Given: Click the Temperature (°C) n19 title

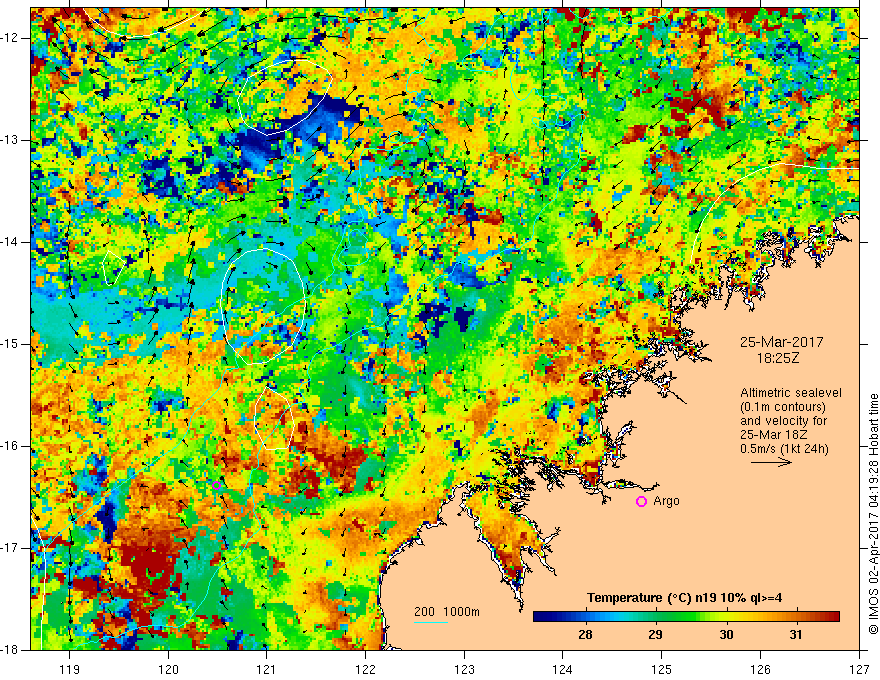Looking at the screenshot, I should pos(685,598).
